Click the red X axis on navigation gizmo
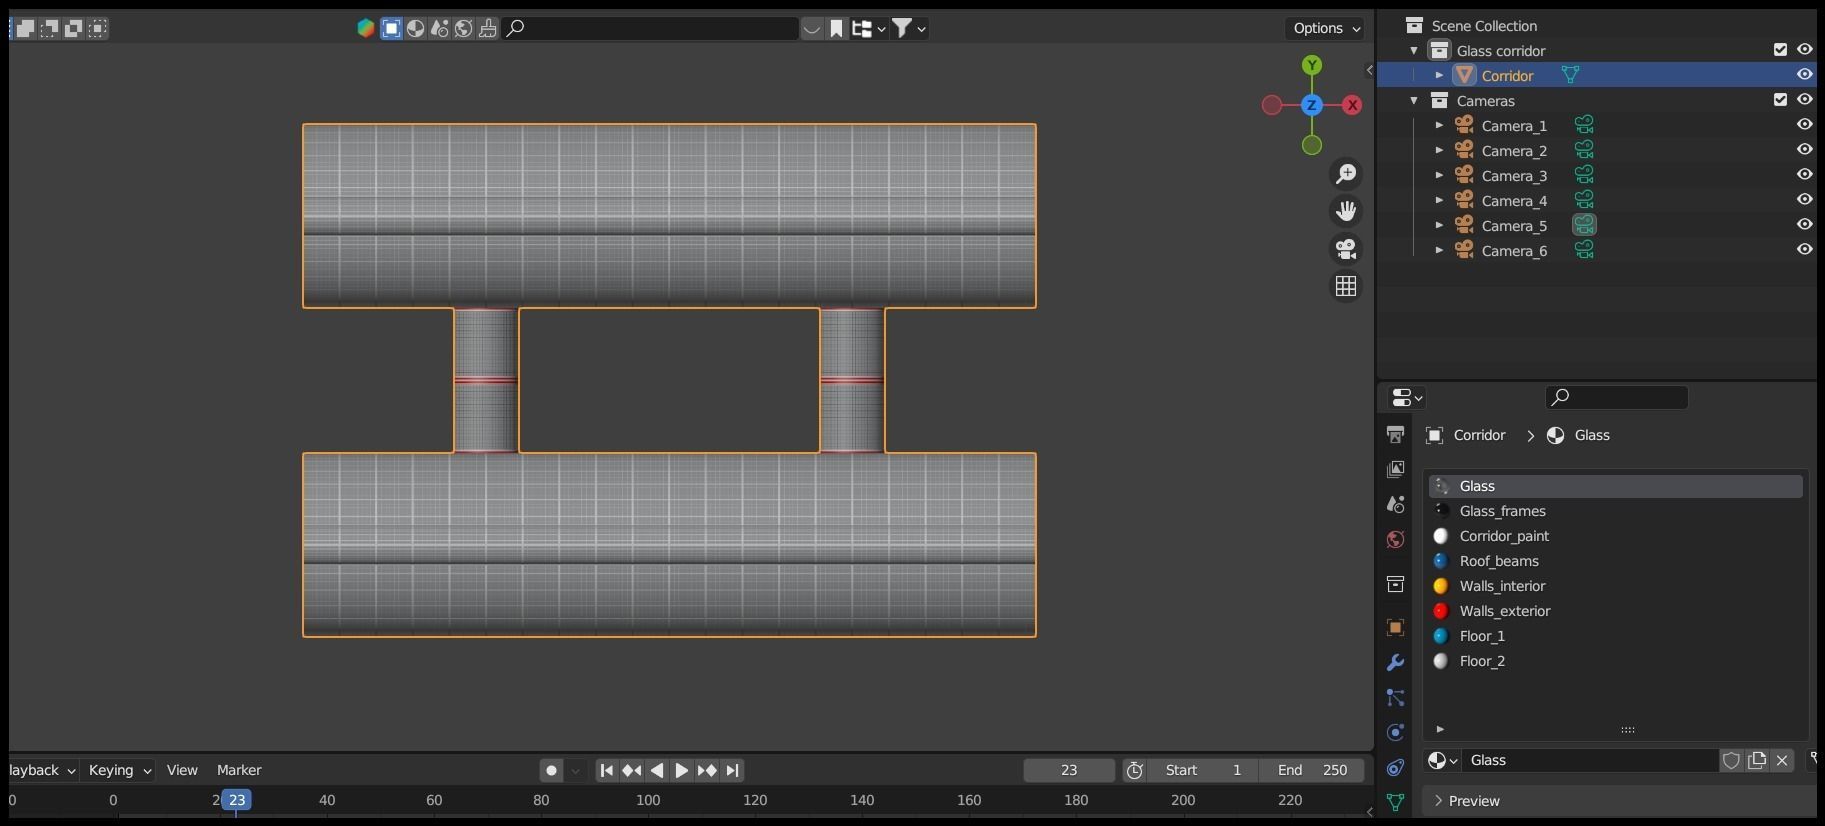Viewport: 1825px width, 826px height. click(1352, 105)
